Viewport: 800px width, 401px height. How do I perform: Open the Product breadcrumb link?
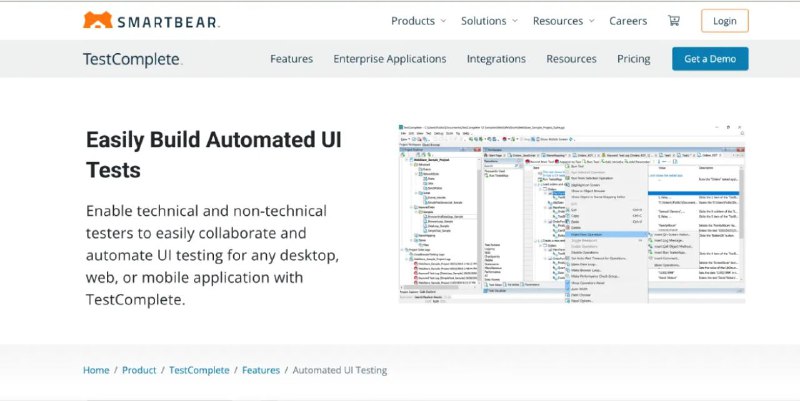(139, 370)
